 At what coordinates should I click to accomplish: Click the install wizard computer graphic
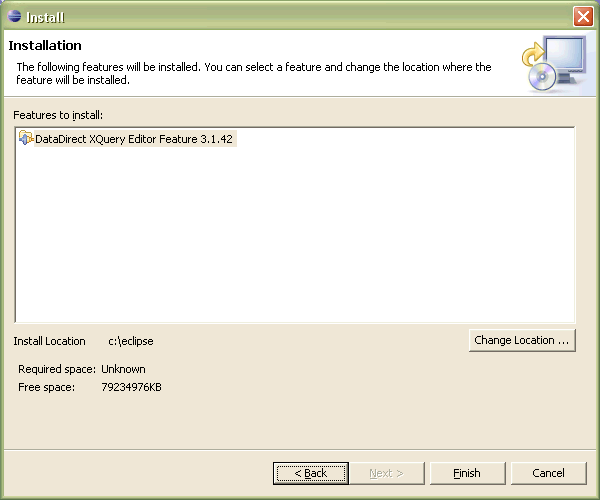click(554, 64)
